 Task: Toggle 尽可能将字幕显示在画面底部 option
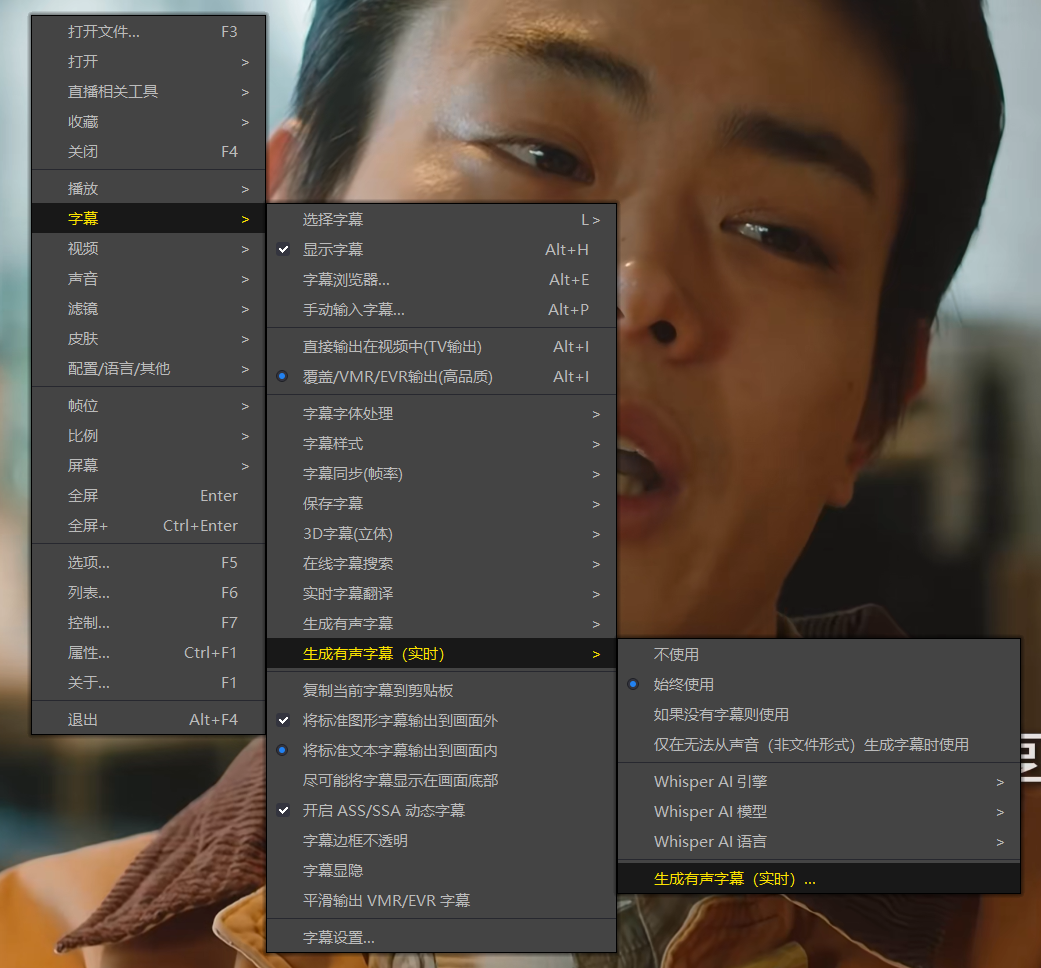(x=441, y=781)
